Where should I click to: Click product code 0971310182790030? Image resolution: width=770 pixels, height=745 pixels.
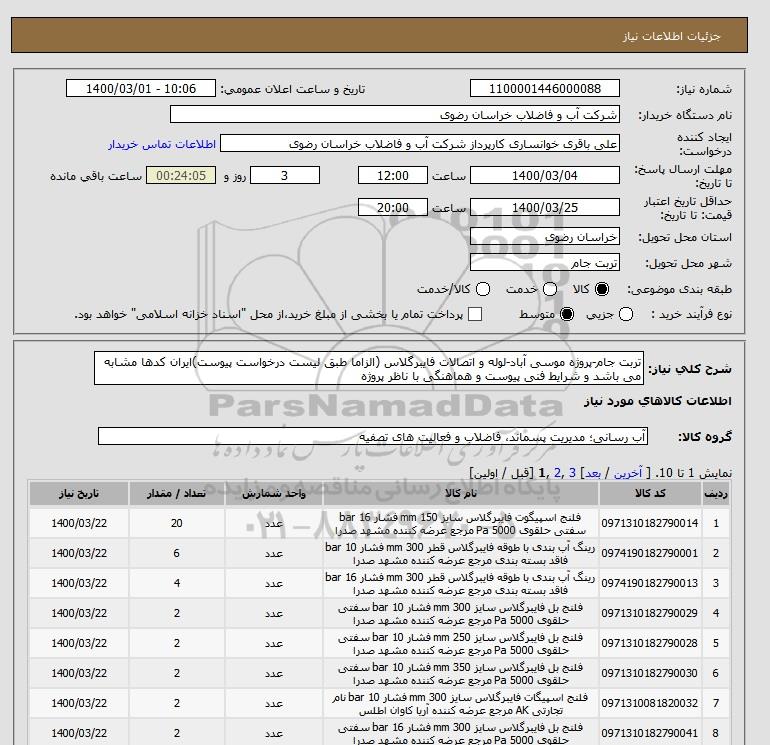pyautogui.click(x=650, y=673)
